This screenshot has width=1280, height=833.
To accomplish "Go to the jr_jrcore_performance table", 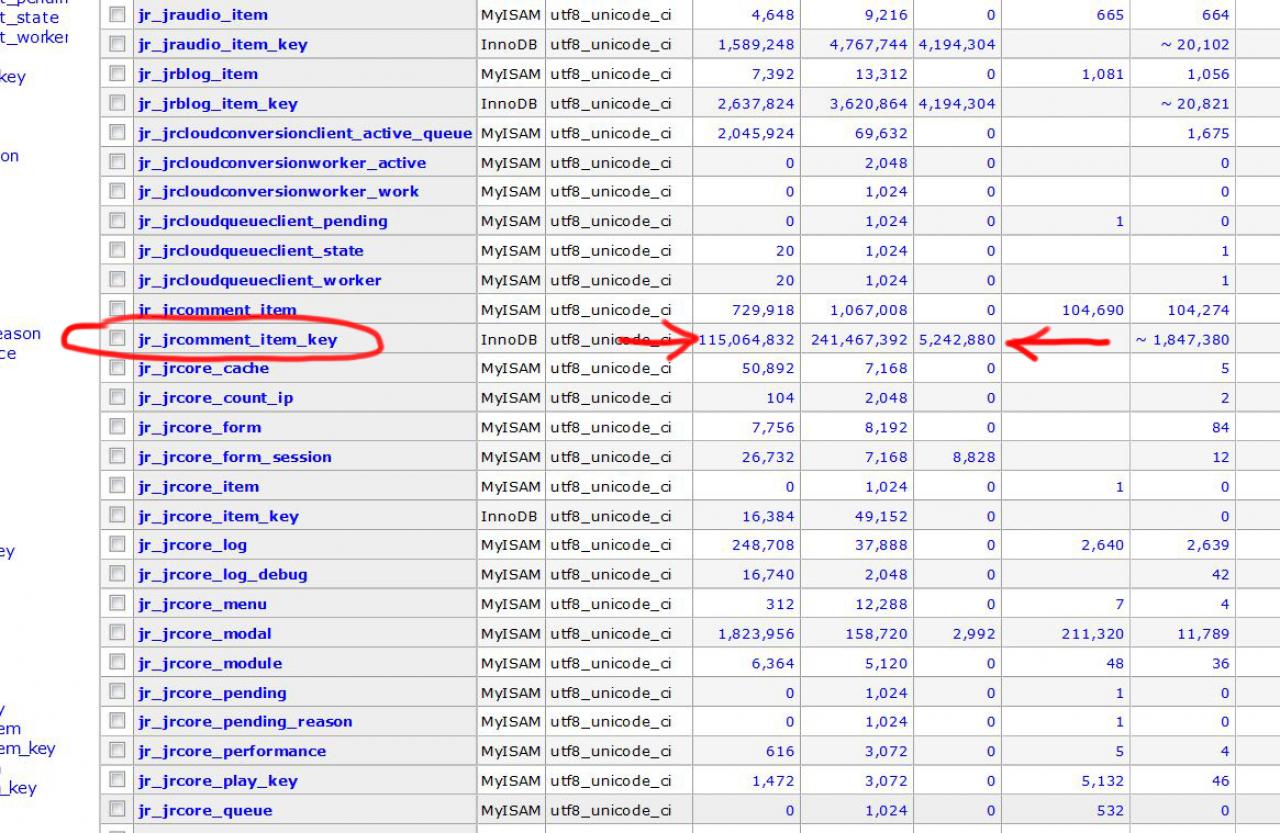I will pos(231,751).
